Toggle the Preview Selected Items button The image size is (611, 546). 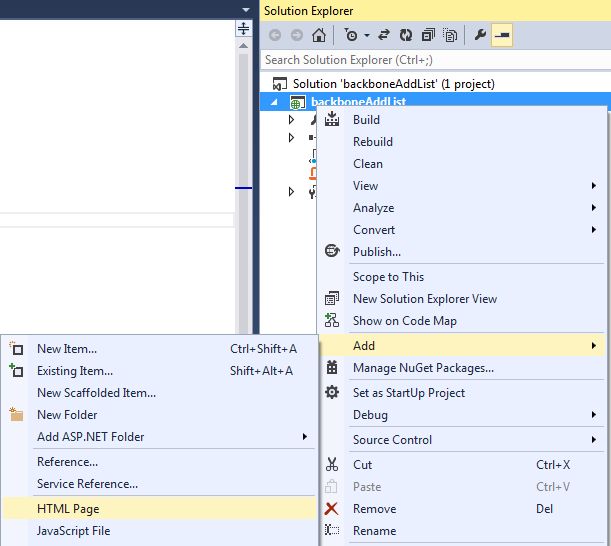(502, 35)
